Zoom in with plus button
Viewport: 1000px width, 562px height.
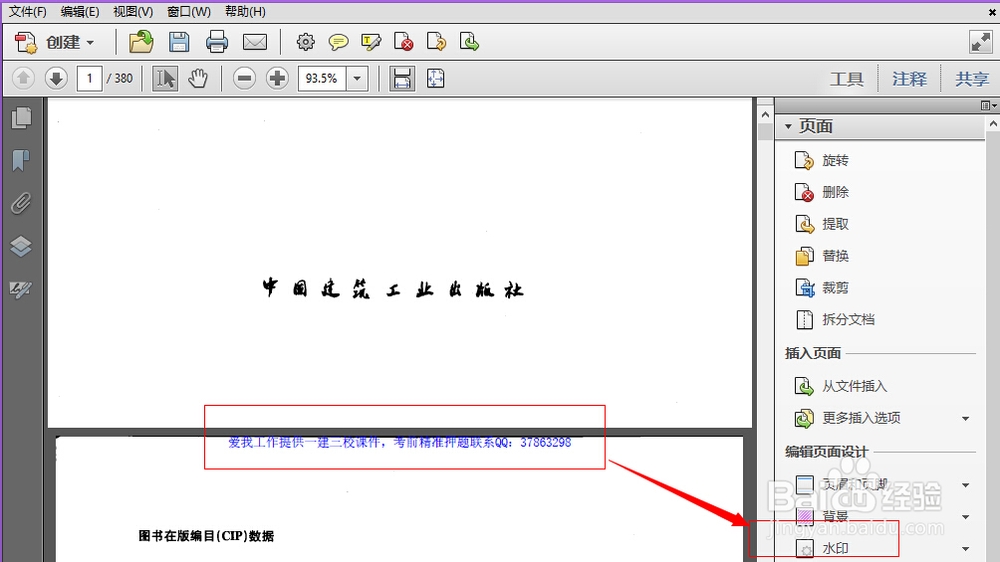pos(277,78)
